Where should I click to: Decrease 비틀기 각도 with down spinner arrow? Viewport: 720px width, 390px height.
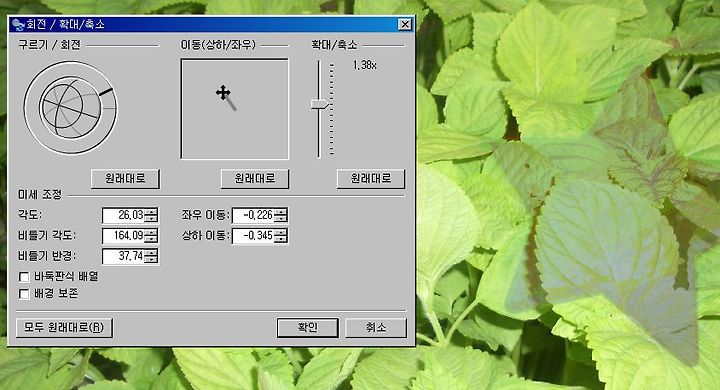151,239
